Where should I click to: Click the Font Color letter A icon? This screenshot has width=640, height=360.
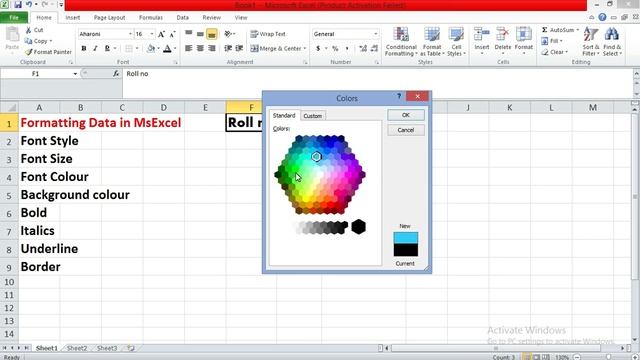tap(167, 48)
